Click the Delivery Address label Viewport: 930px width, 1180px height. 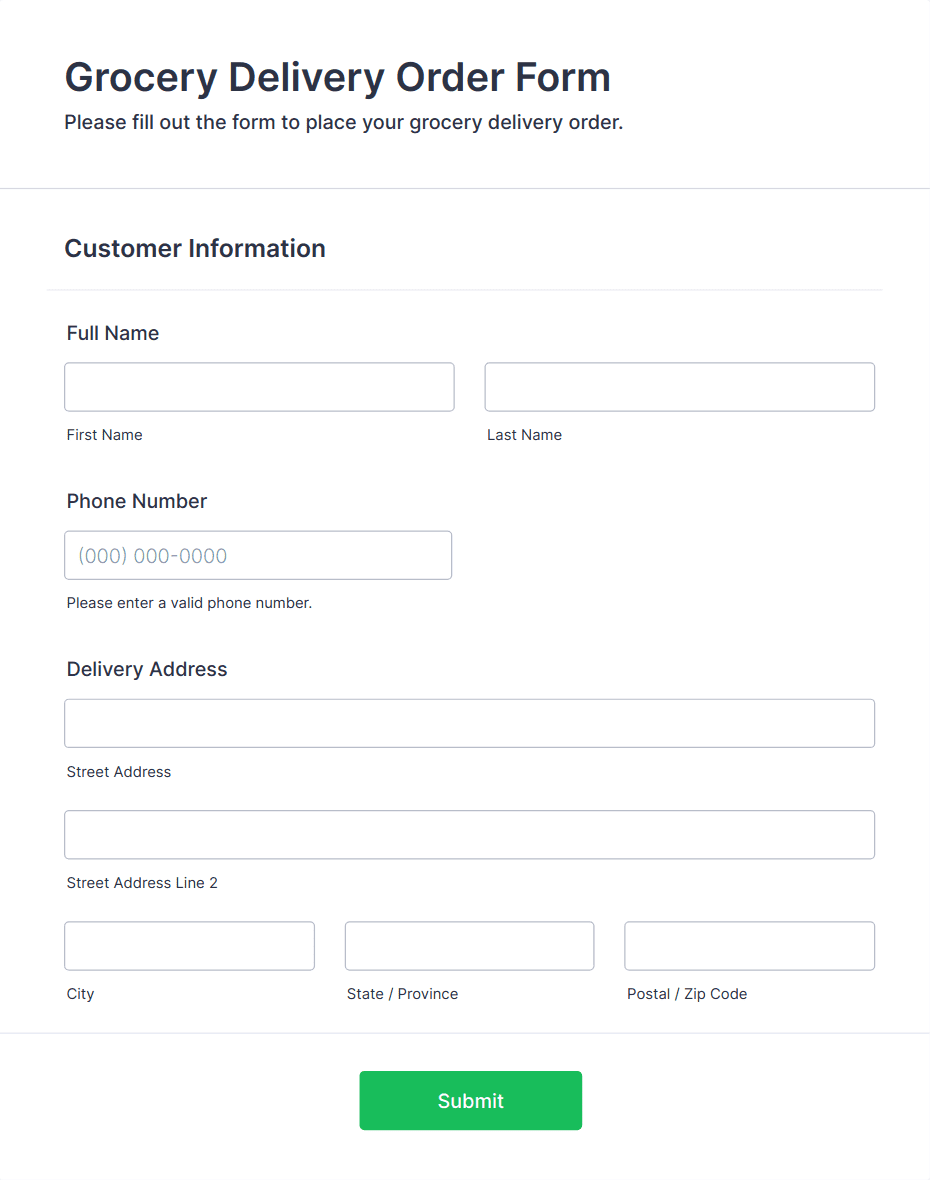click(x=147, y=669)
